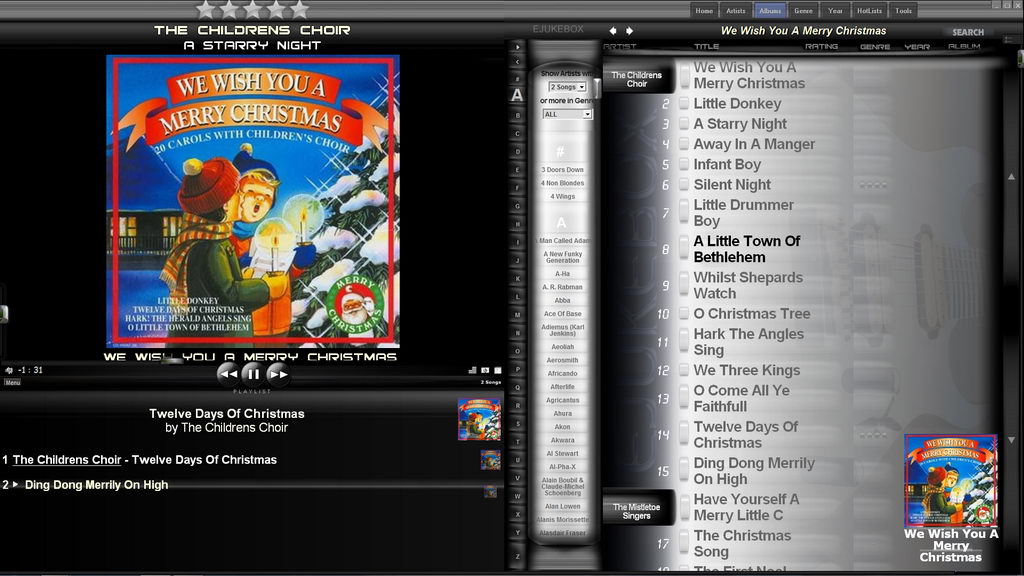Expand the collapse arrow above alphabet strip

click(x=517, y=47)
